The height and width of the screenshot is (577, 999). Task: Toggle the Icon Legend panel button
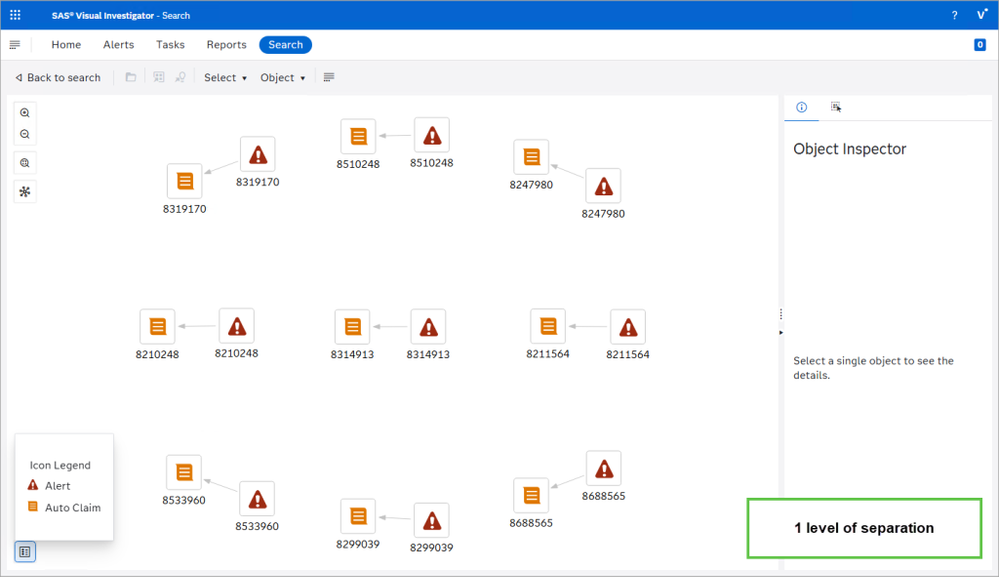tap(25, 552)
